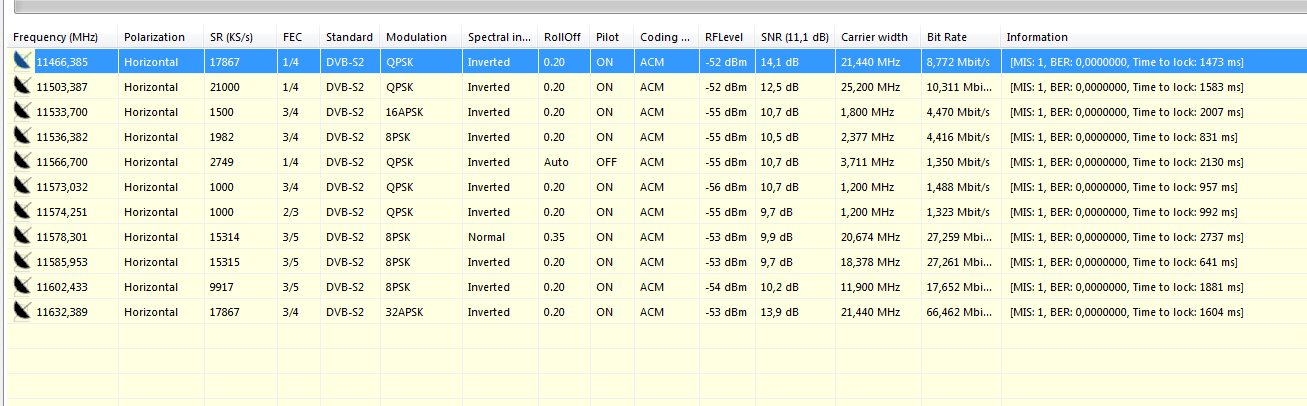Click RF level -56 dBm cell
This screenshot has width=1307, height=406.
coord(725,187)
